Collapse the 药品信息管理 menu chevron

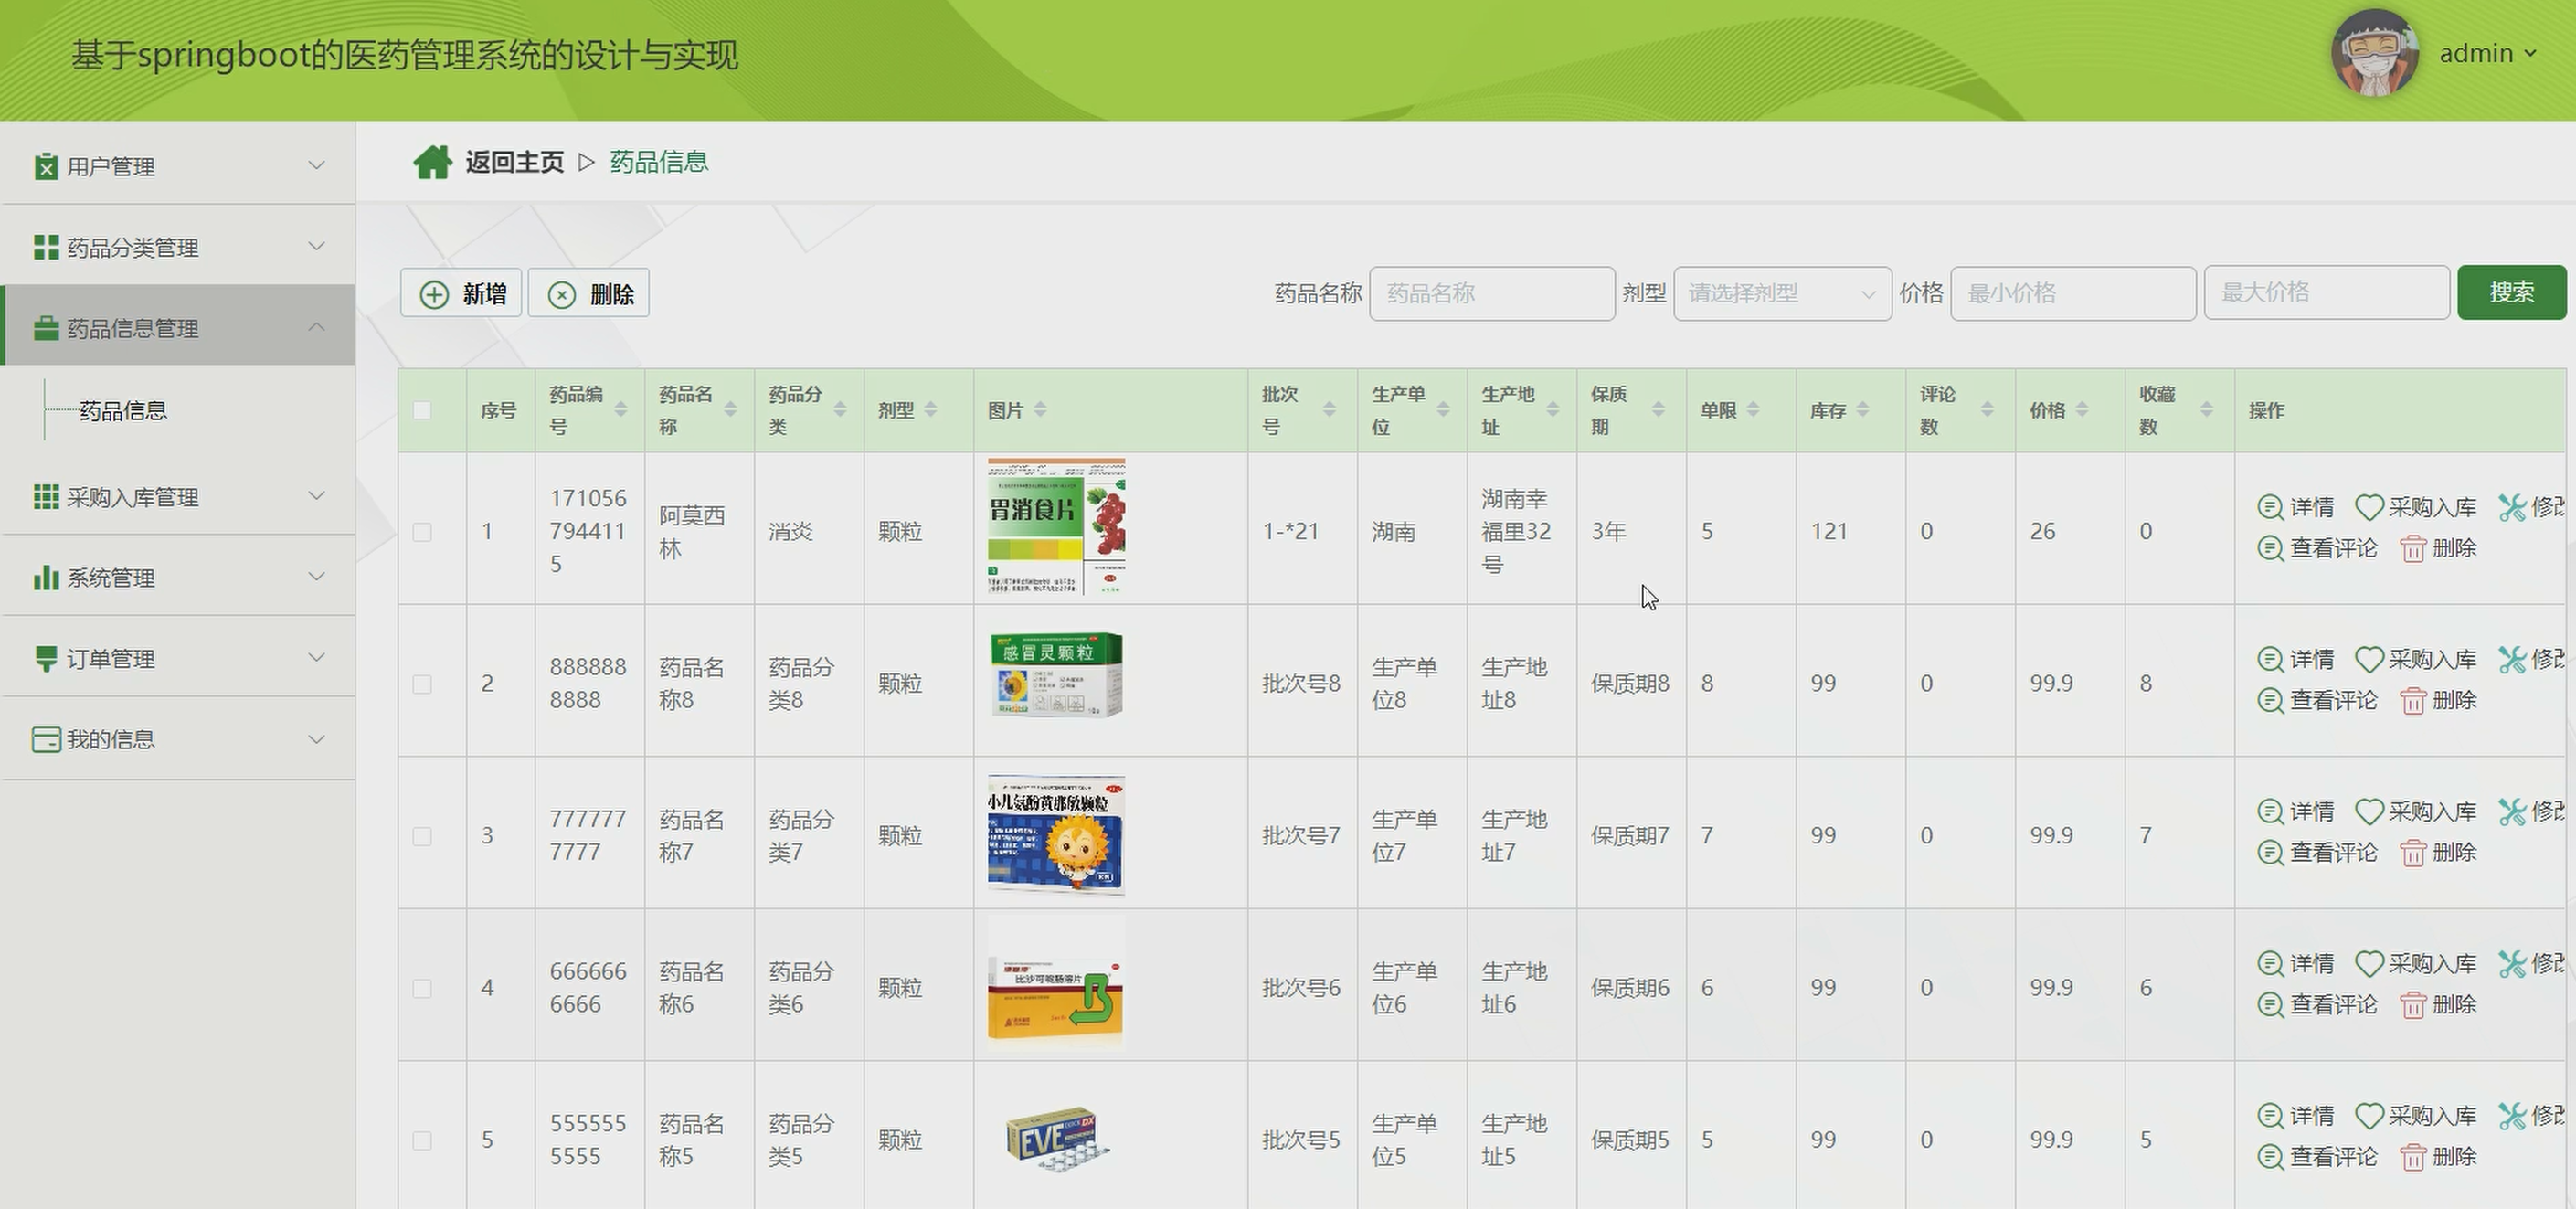(x=316, y=326)
